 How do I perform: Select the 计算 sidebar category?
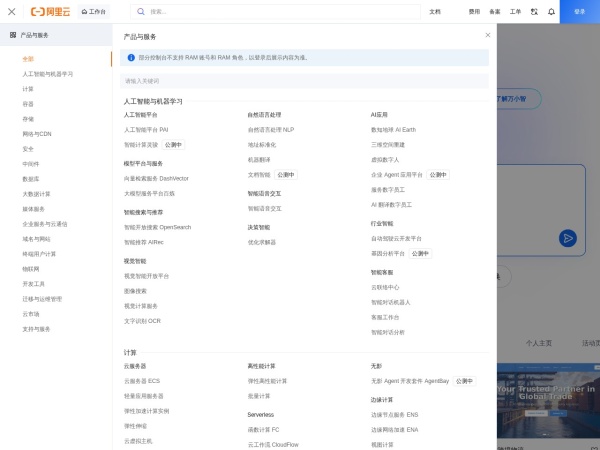[x=28, y=89]
